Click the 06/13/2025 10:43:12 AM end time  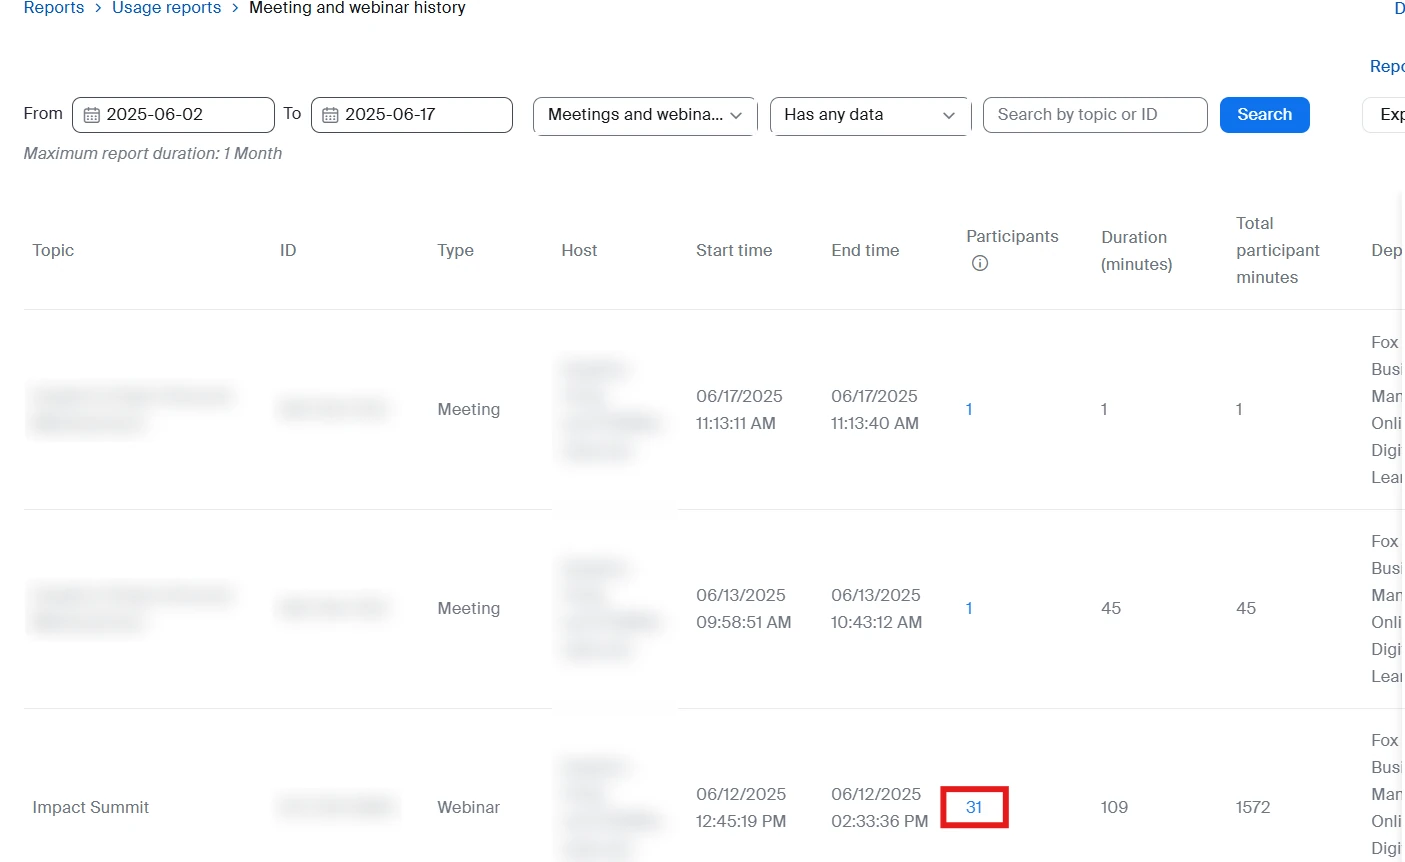click(x=876, y=608)
